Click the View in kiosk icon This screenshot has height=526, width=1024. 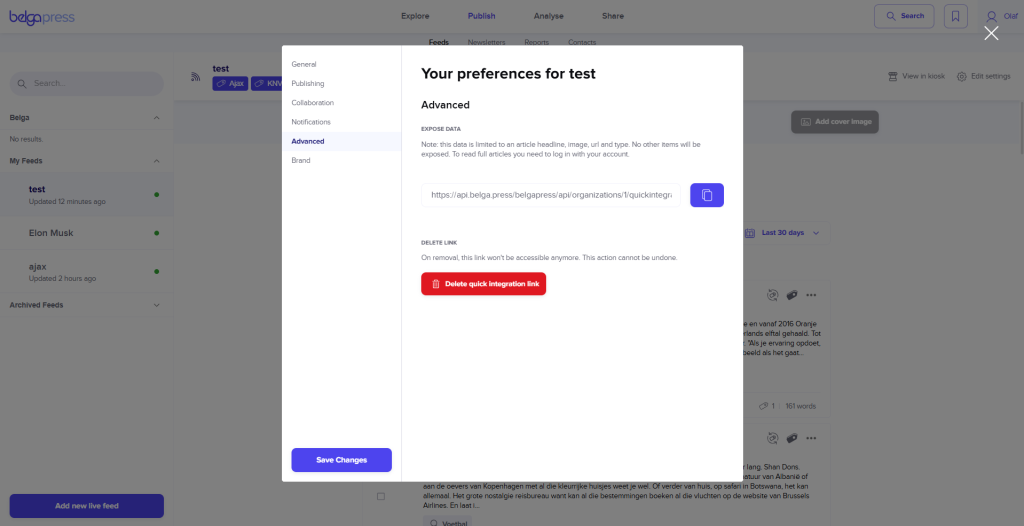click(893, 77)
